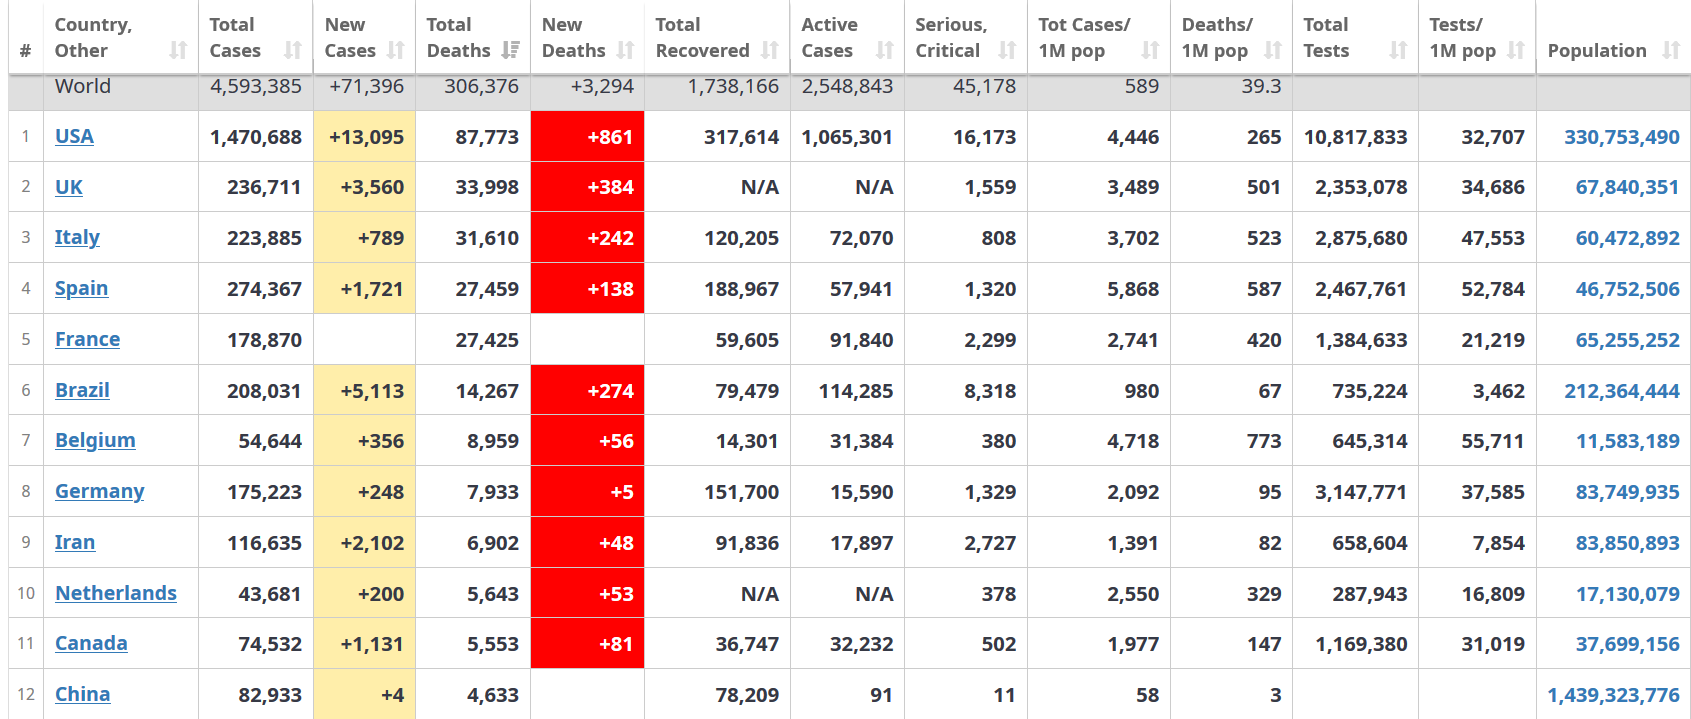Open the USA country link

[x=74, y=136]
